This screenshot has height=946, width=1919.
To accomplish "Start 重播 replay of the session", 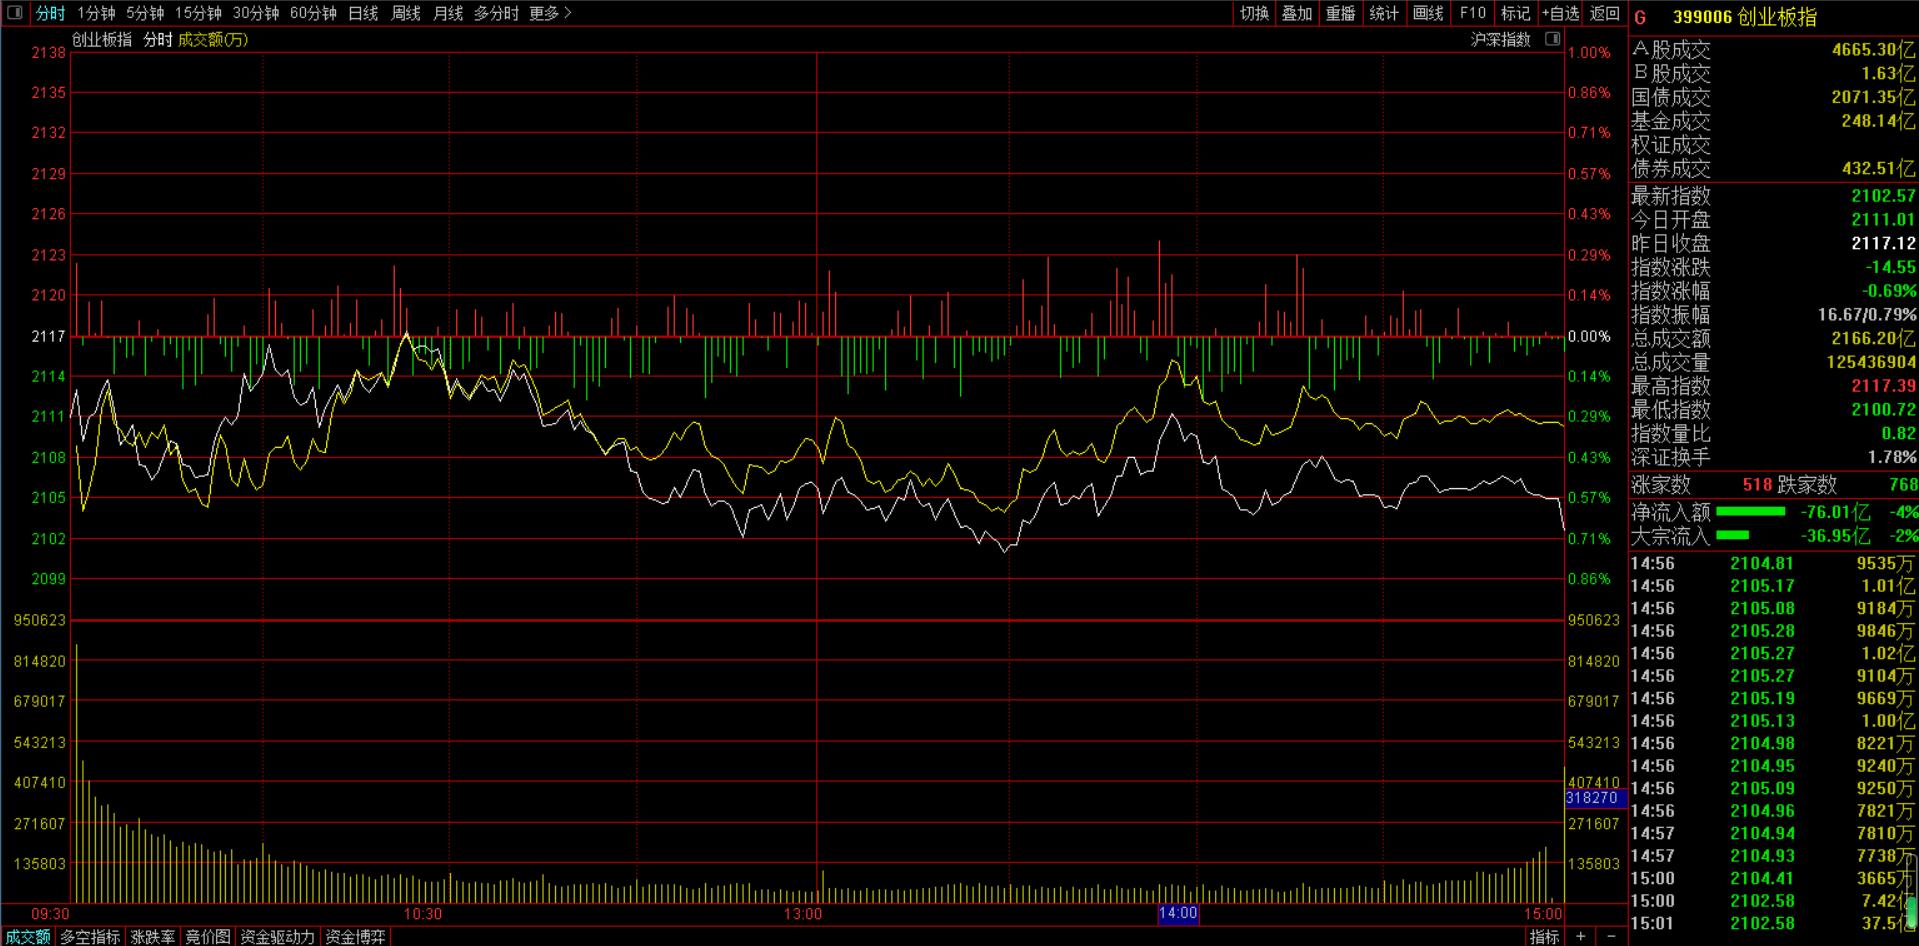I will click(x=1341, y=13).
